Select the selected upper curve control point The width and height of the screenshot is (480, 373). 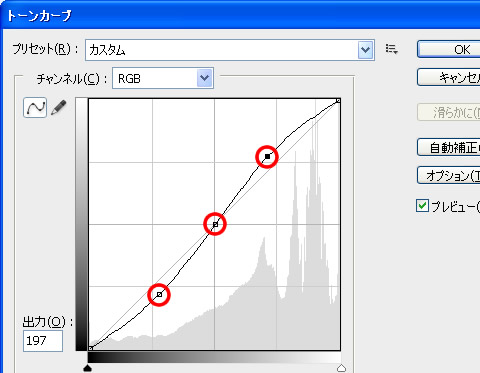[x=267, y=156]
